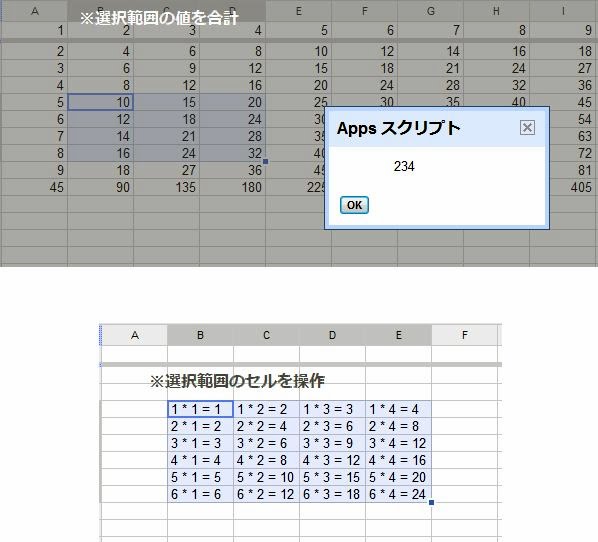Click cell '4 * 4 = 16'
The height and width of the screenshot is (542, 598).
398,460
